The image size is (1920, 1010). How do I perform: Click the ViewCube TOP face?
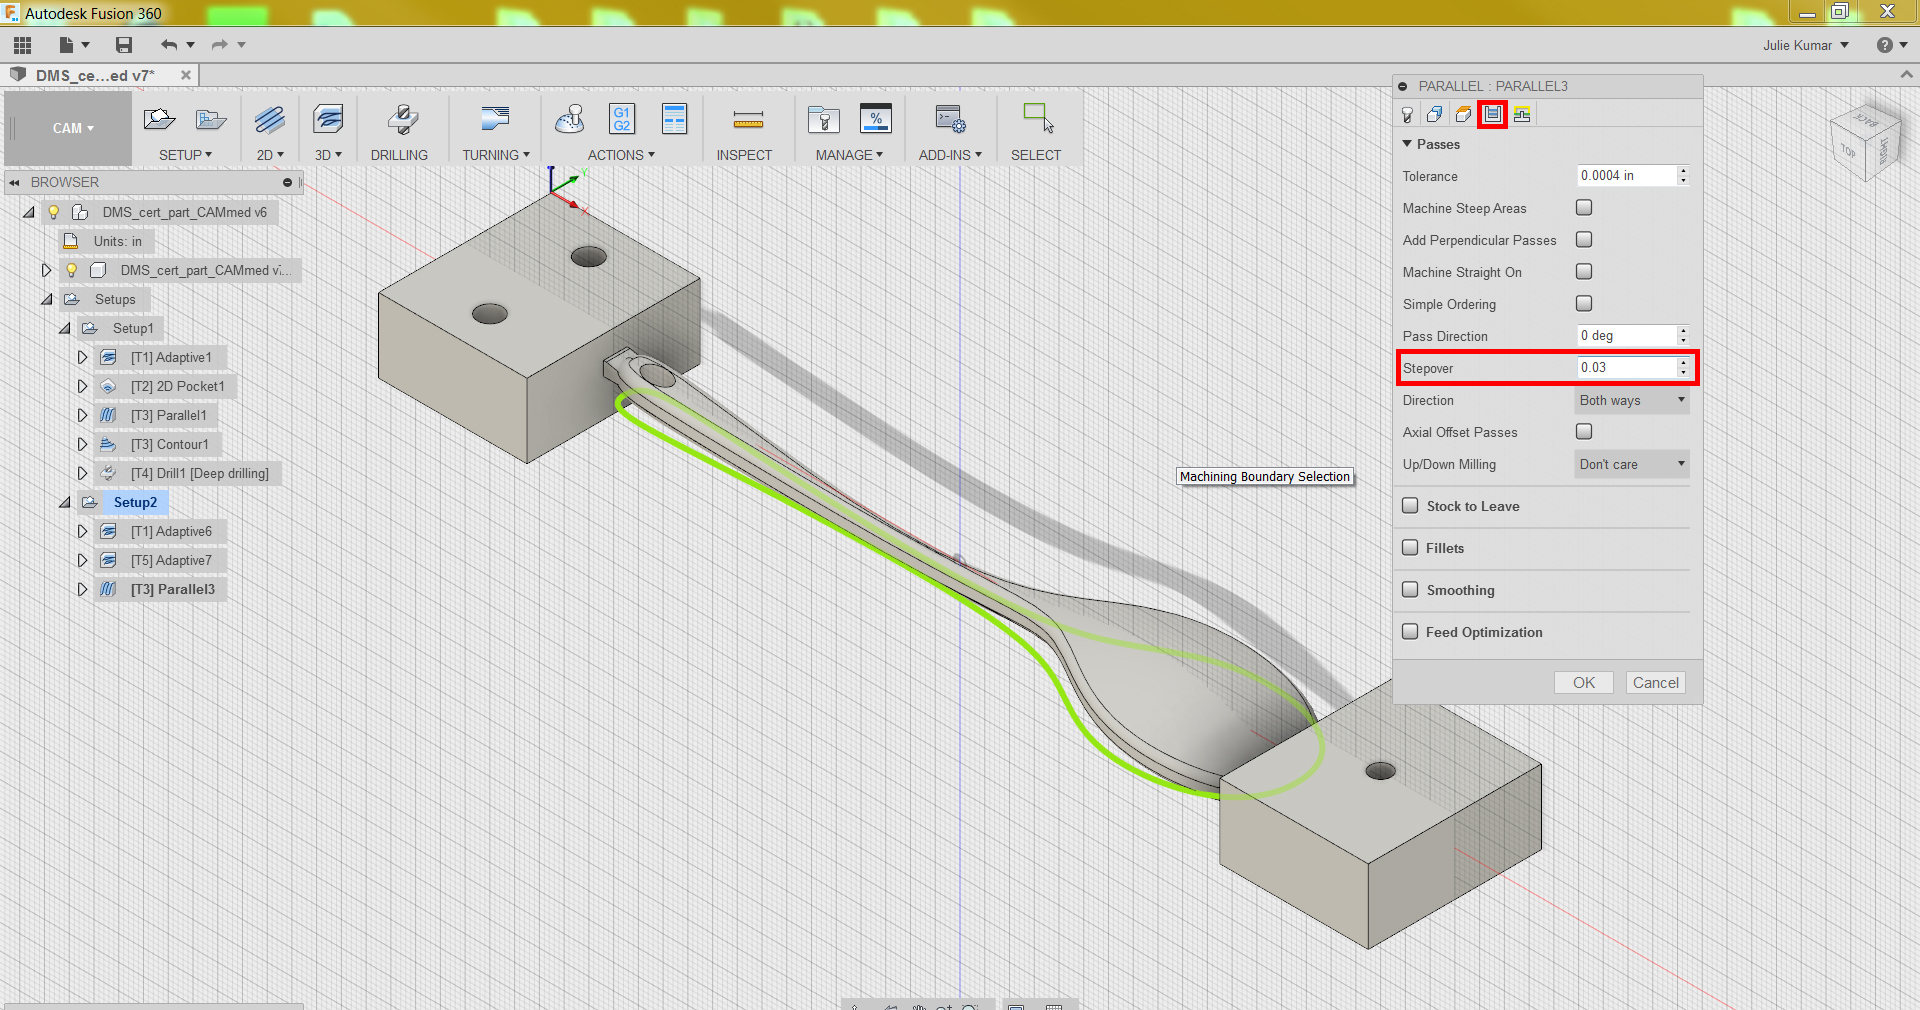coord(1848,152)
